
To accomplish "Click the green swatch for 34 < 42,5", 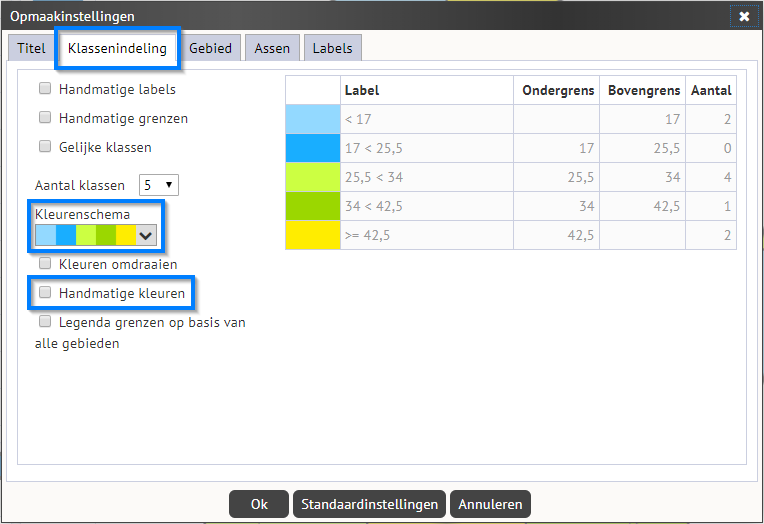I will [x=313, y=206].
